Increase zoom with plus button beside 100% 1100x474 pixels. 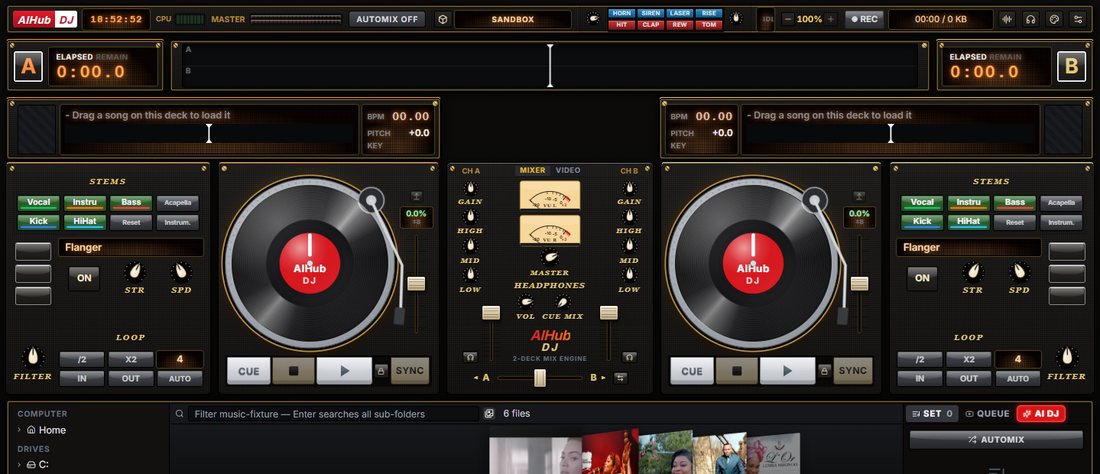click(x=831, y=20)
